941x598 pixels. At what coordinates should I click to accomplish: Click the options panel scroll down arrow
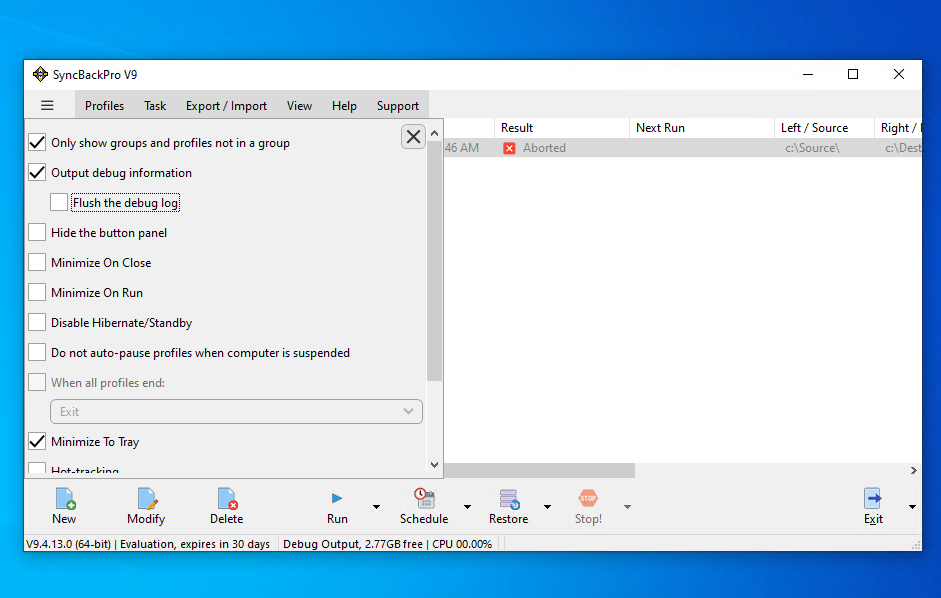[x=434, y=465]
